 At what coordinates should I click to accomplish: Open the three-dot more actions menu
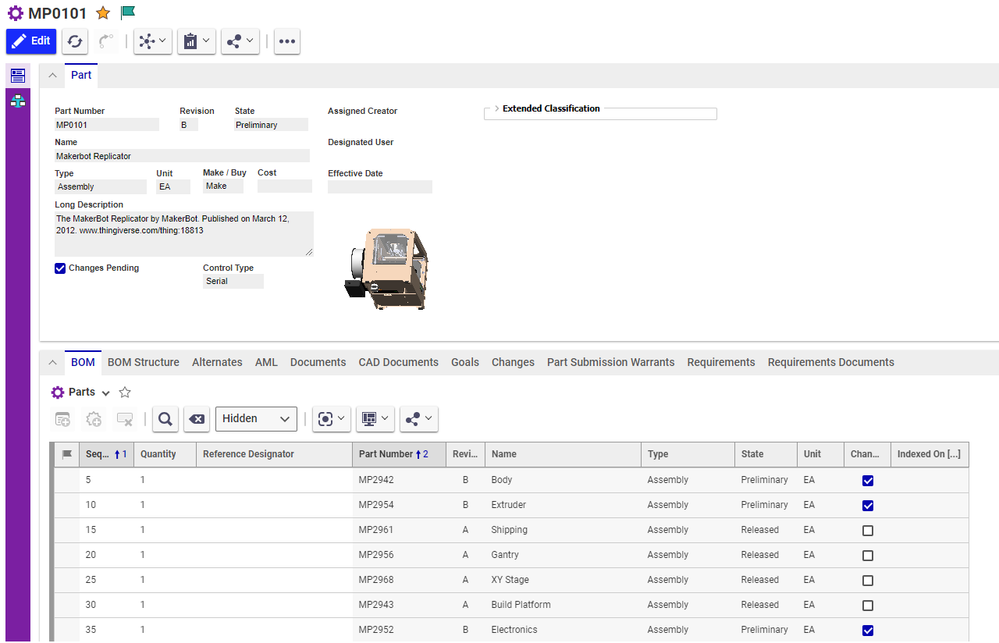pos(287,41)
